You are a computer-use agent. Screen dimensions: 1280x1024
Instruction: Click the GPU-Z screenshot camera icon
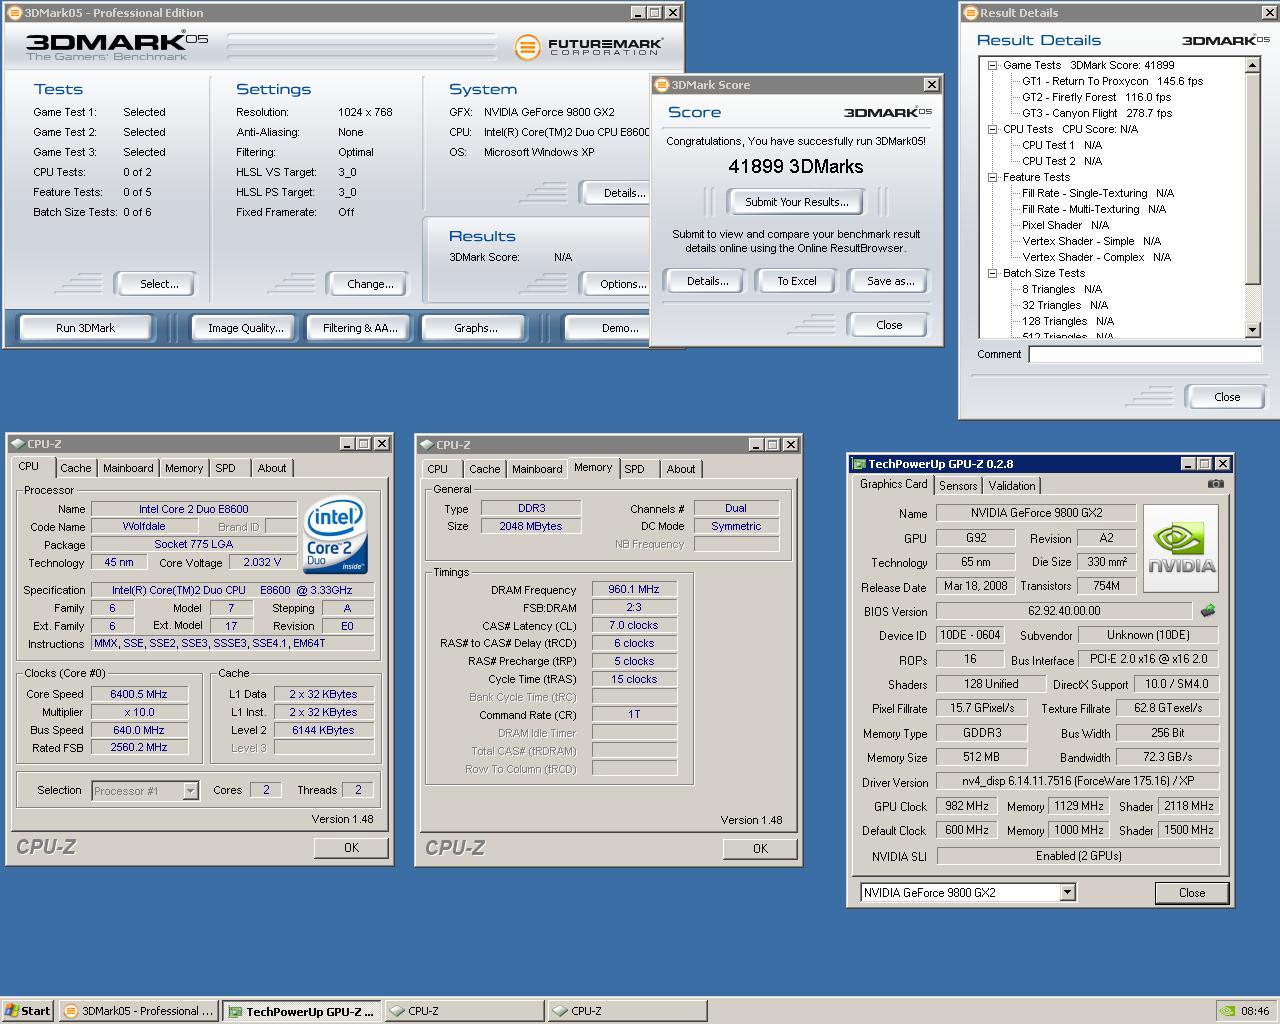1215,484
